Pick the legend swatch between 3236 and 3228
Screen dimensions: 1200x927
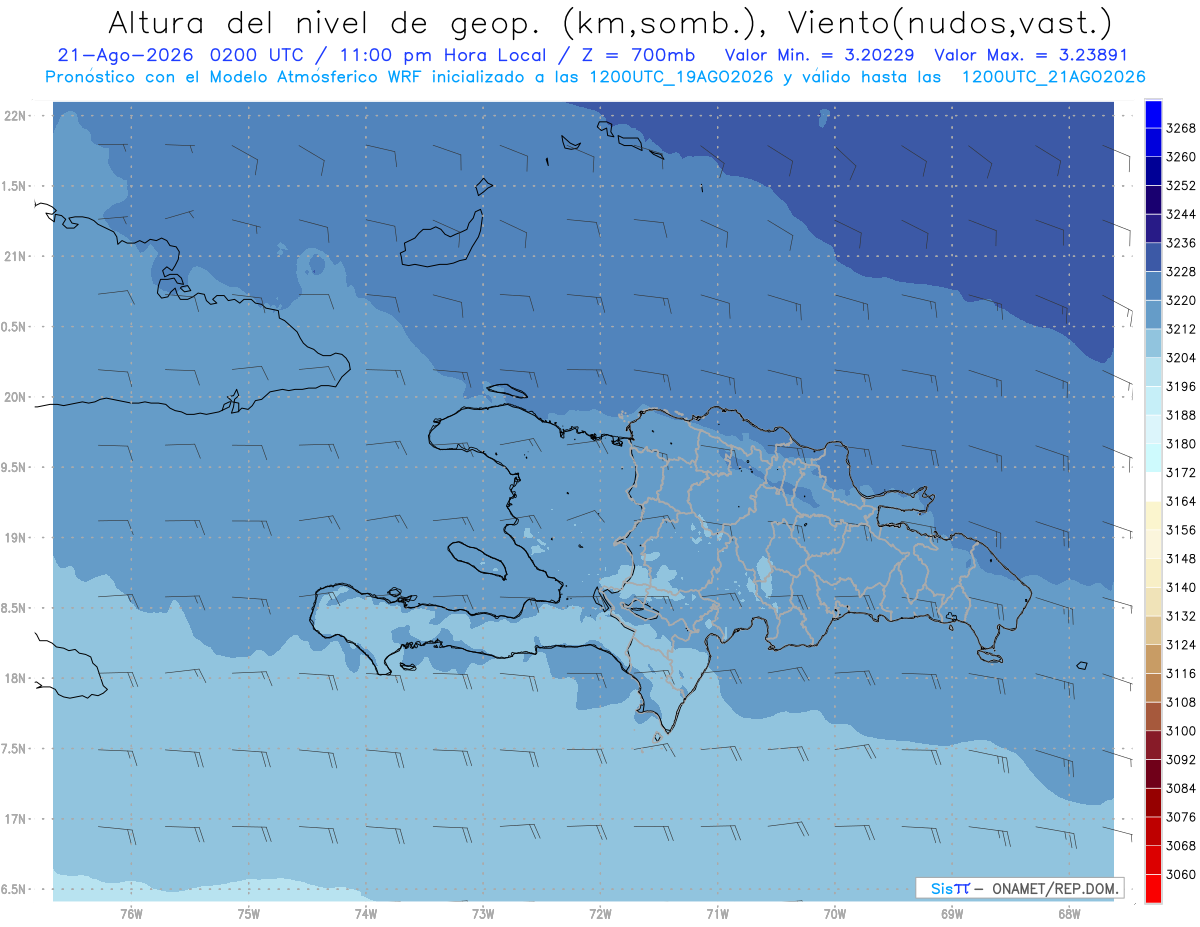tap(1153, 257)
